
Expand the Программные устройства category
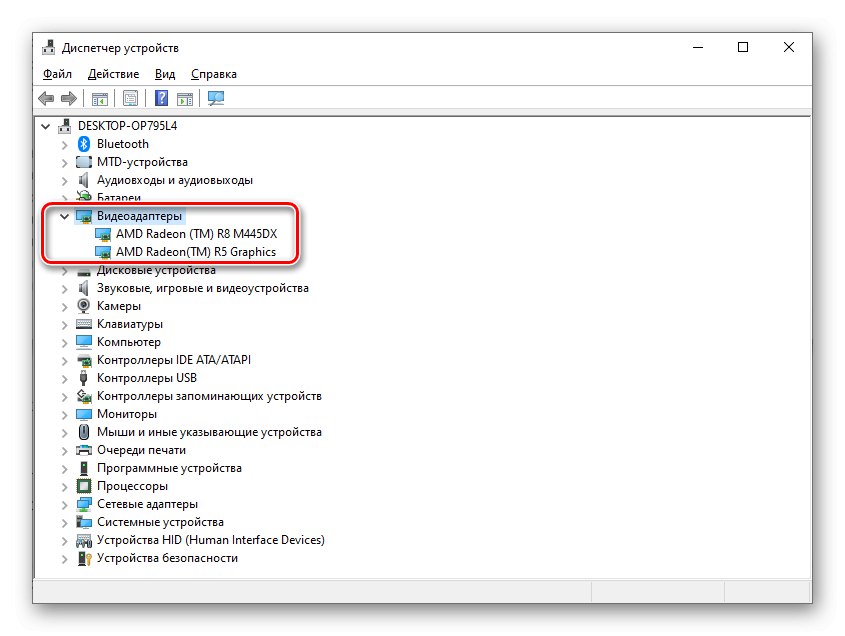(65, 469)
